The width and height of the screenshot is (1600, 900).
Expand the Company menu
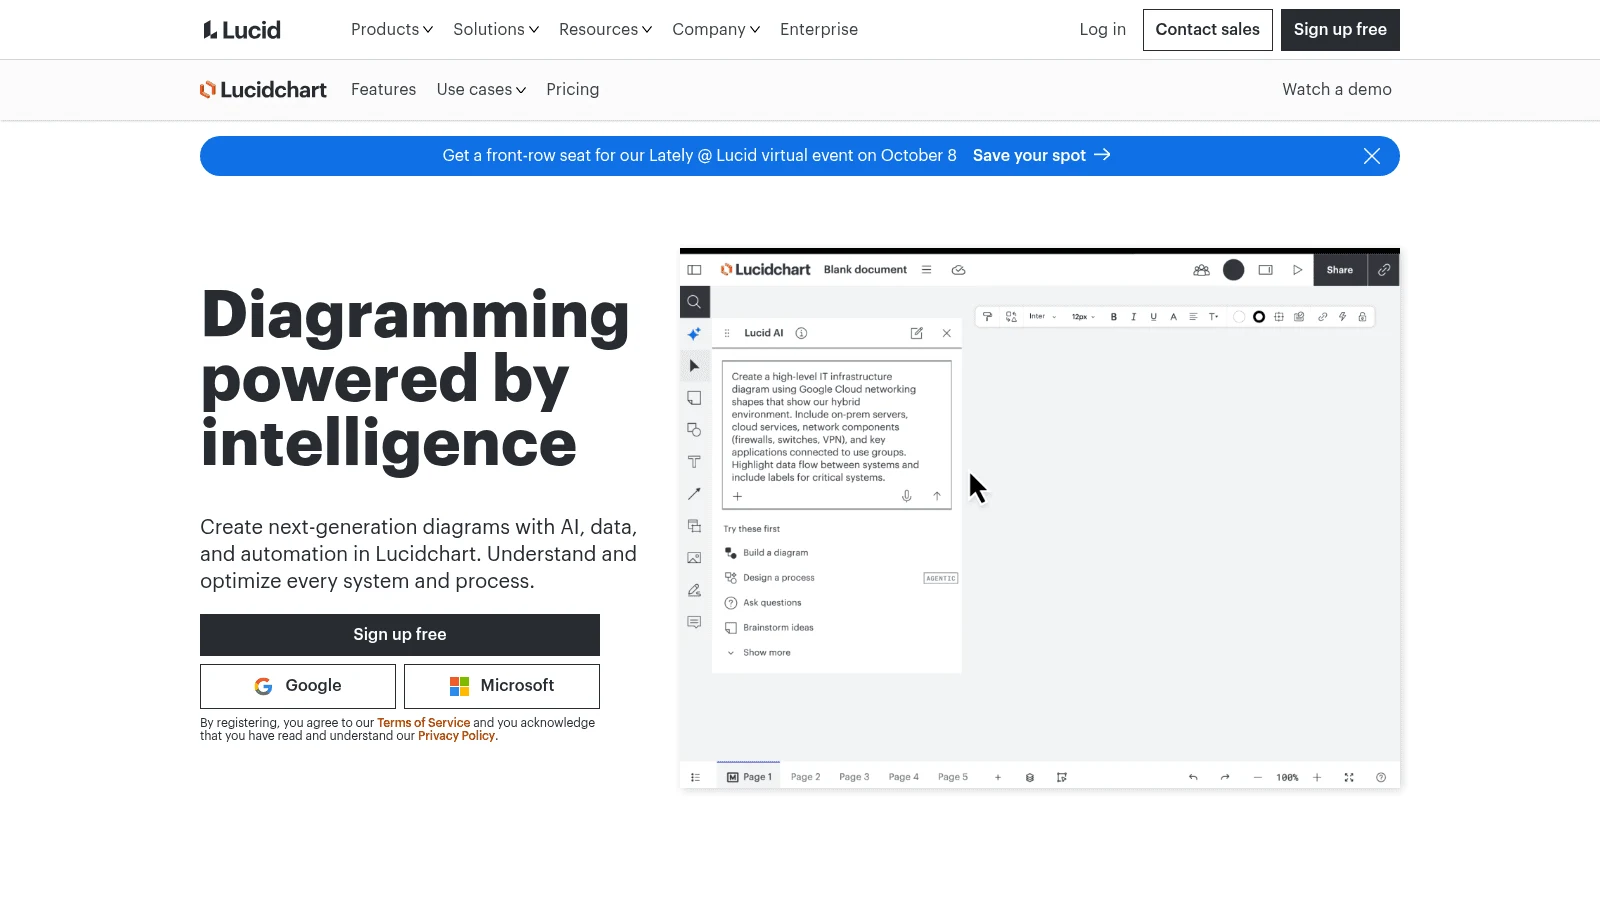coord(716,30)
